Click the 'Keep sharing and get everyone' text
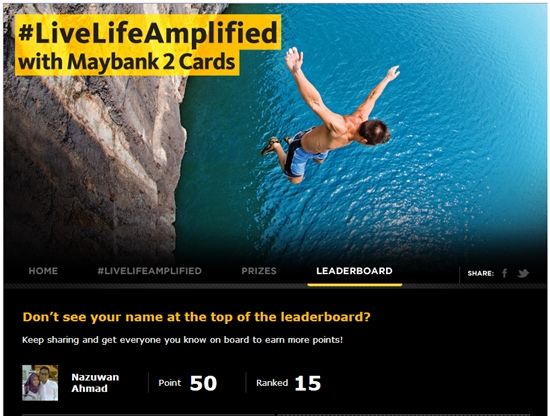 [x=182, y=340]
